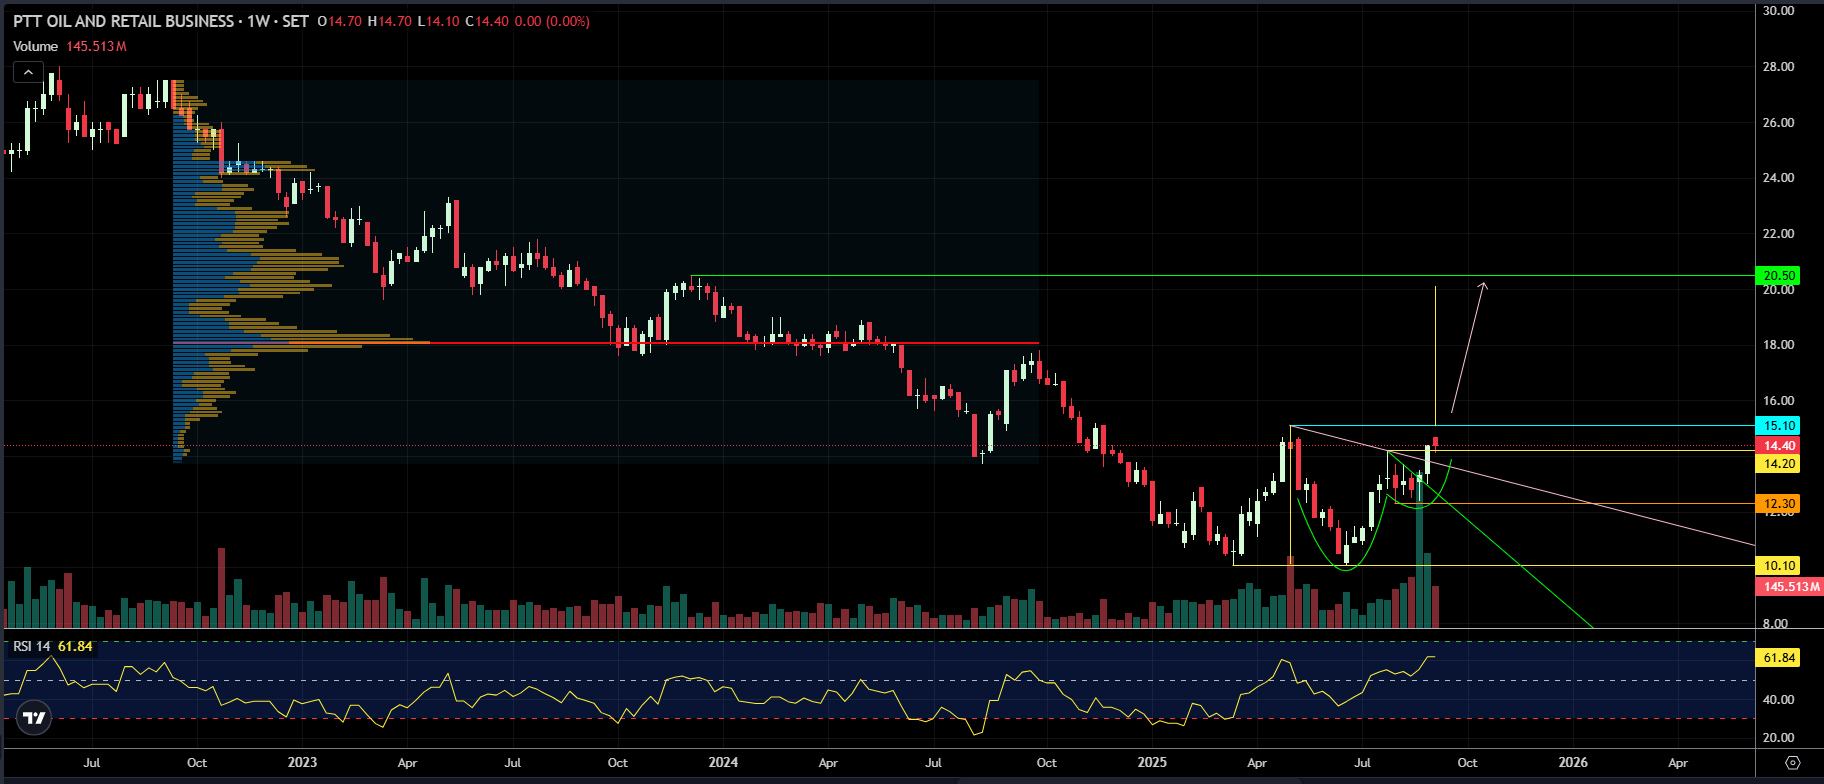1824x784 pixels.
Task: Click the 15.10 cyan price label
Action: pos(1779,426)
